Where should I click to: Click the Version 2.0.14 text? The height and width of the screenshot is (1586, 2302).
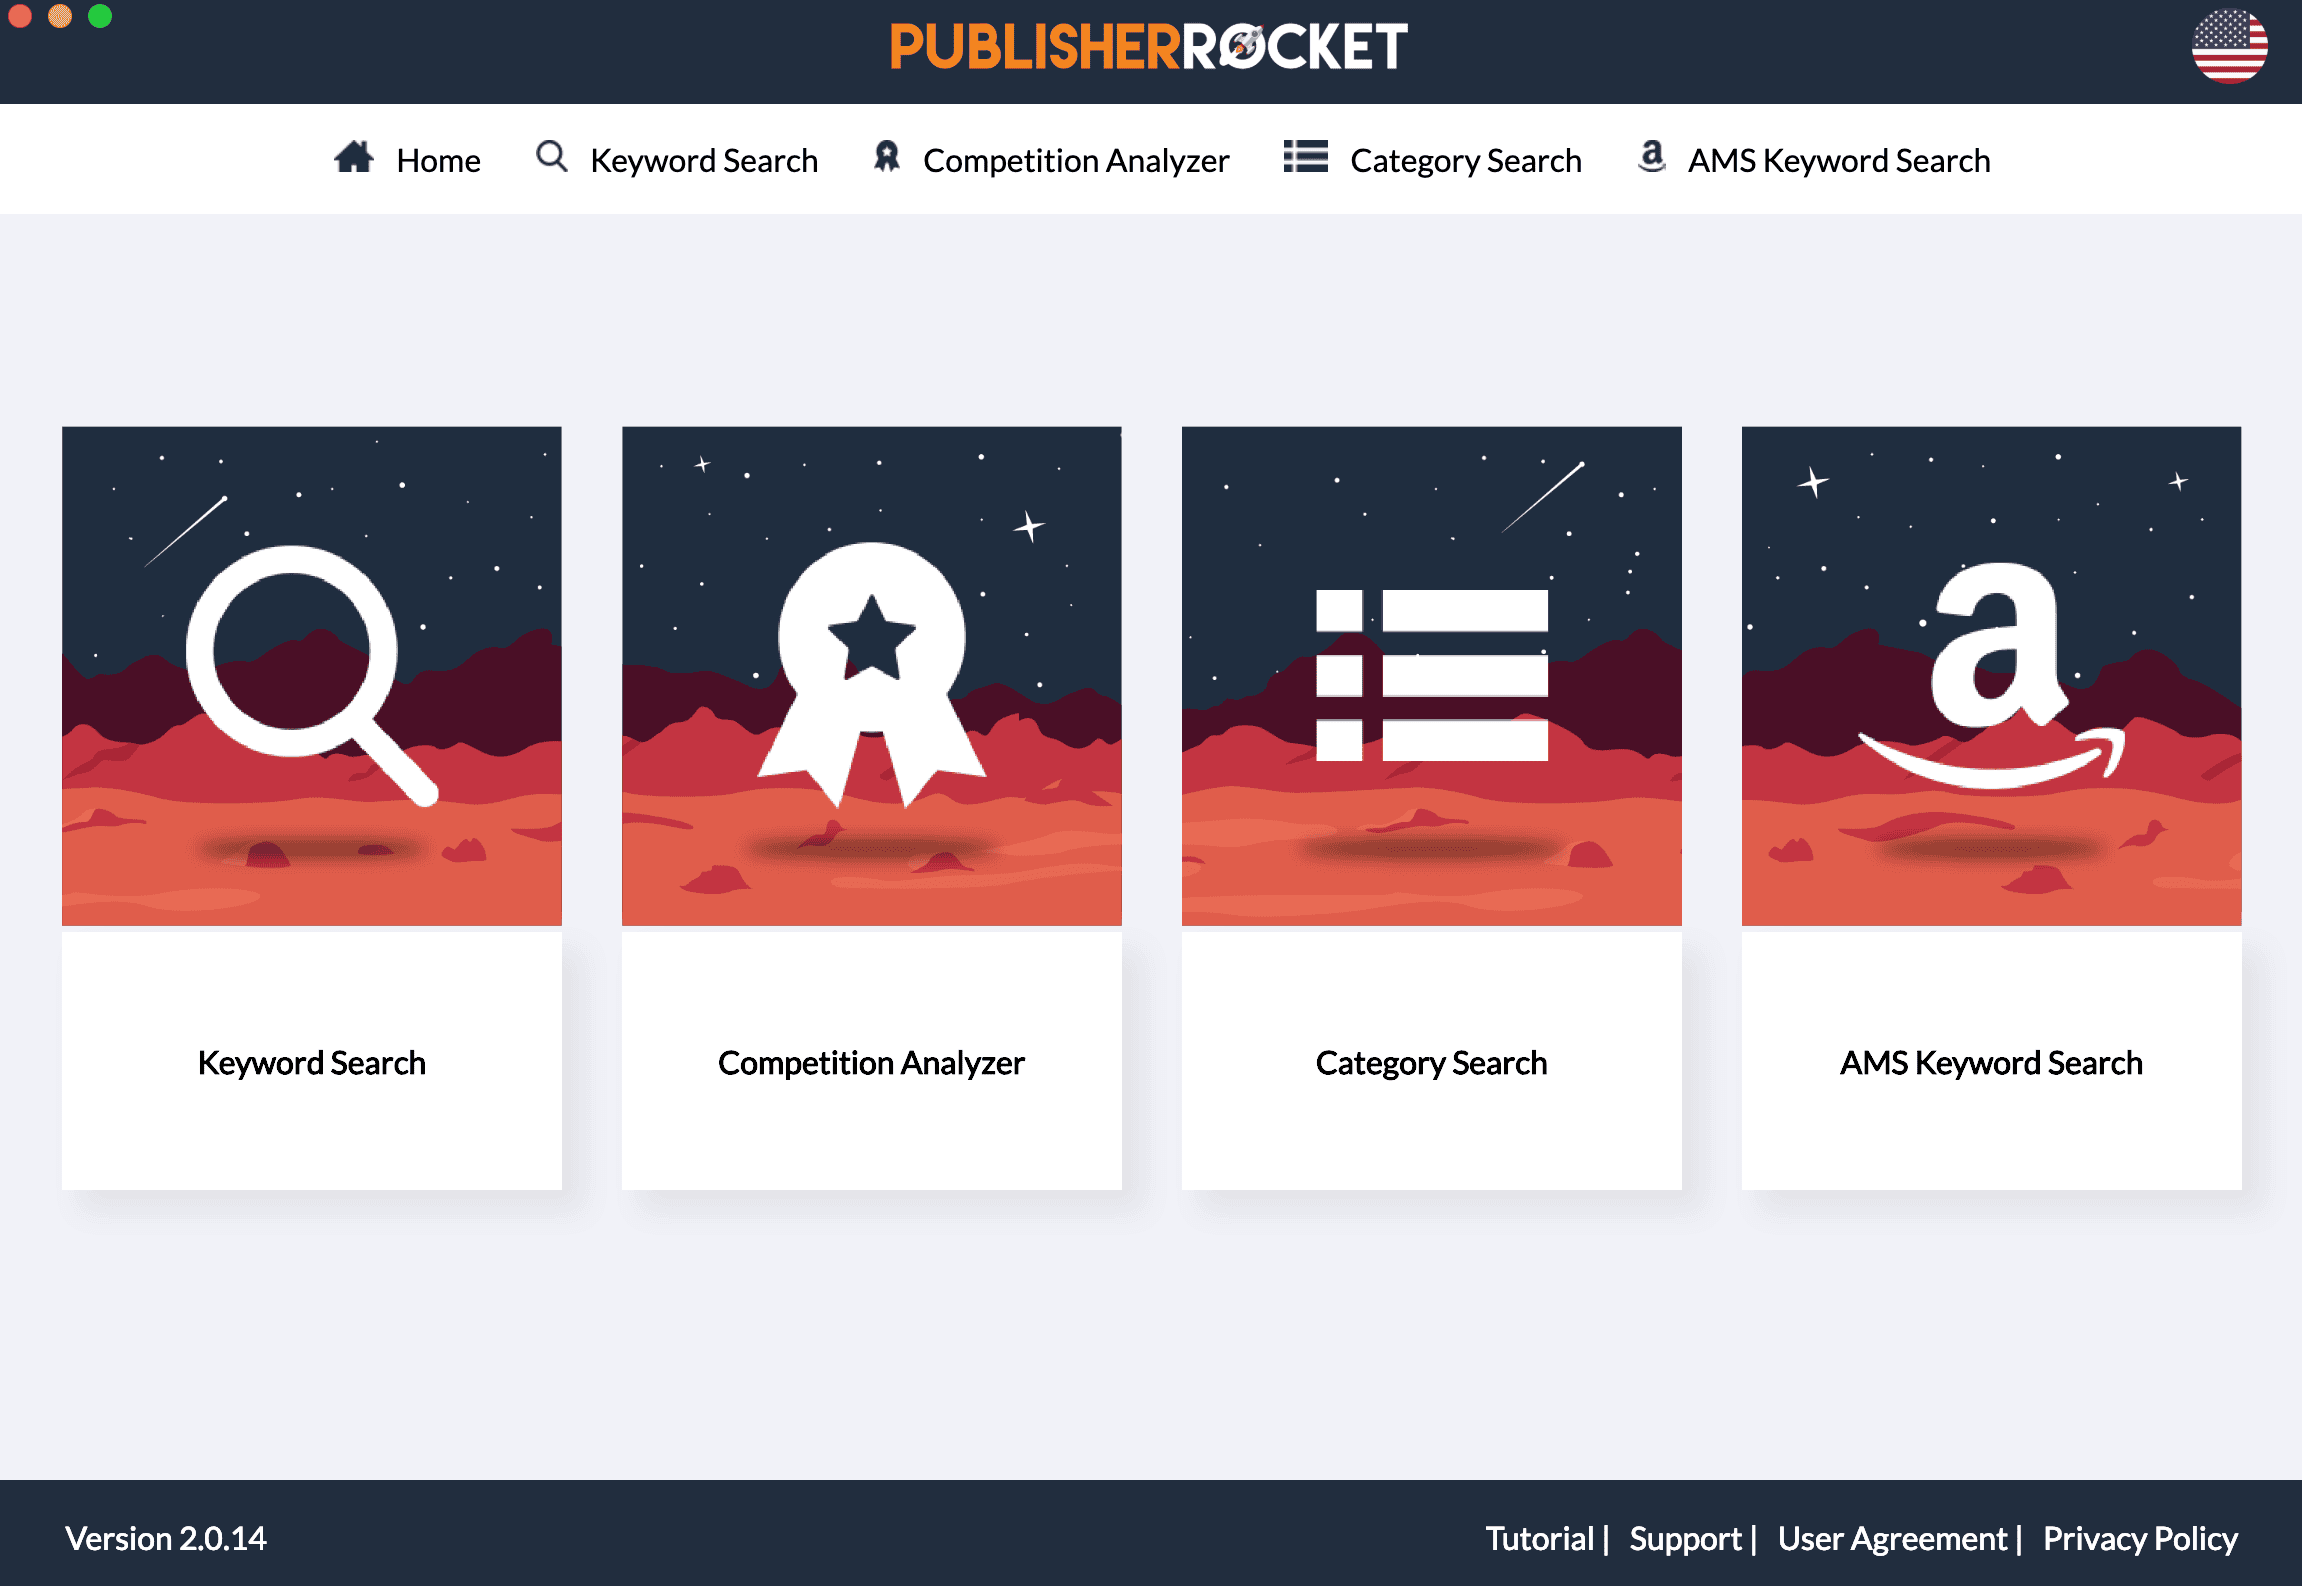pyautogui.click(x=166, y=1538)
